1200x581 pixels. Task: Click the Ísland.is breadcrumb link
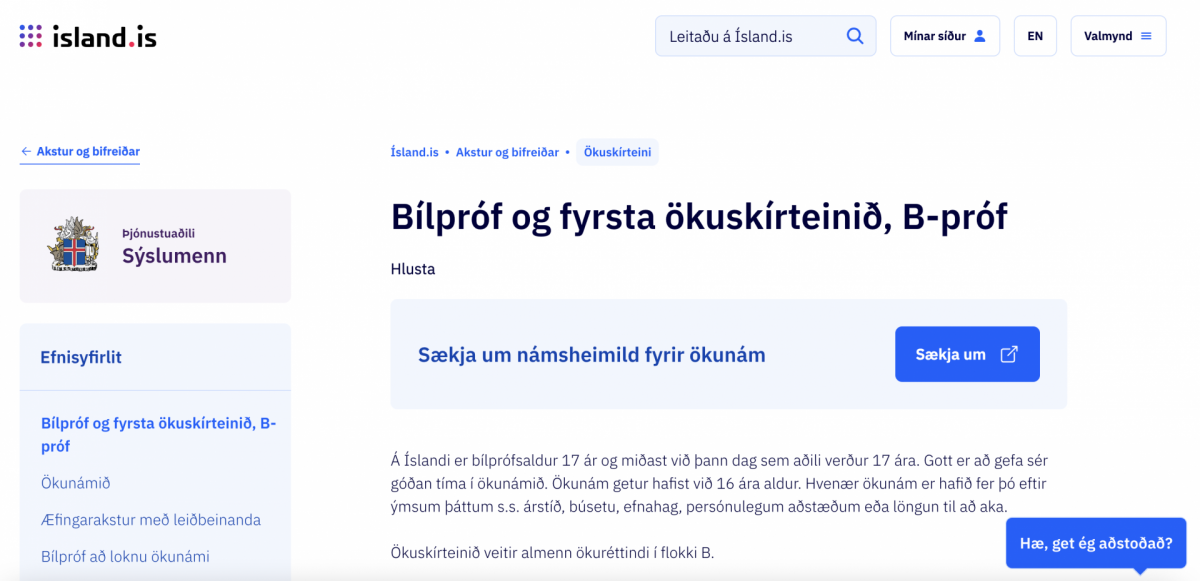415,153
